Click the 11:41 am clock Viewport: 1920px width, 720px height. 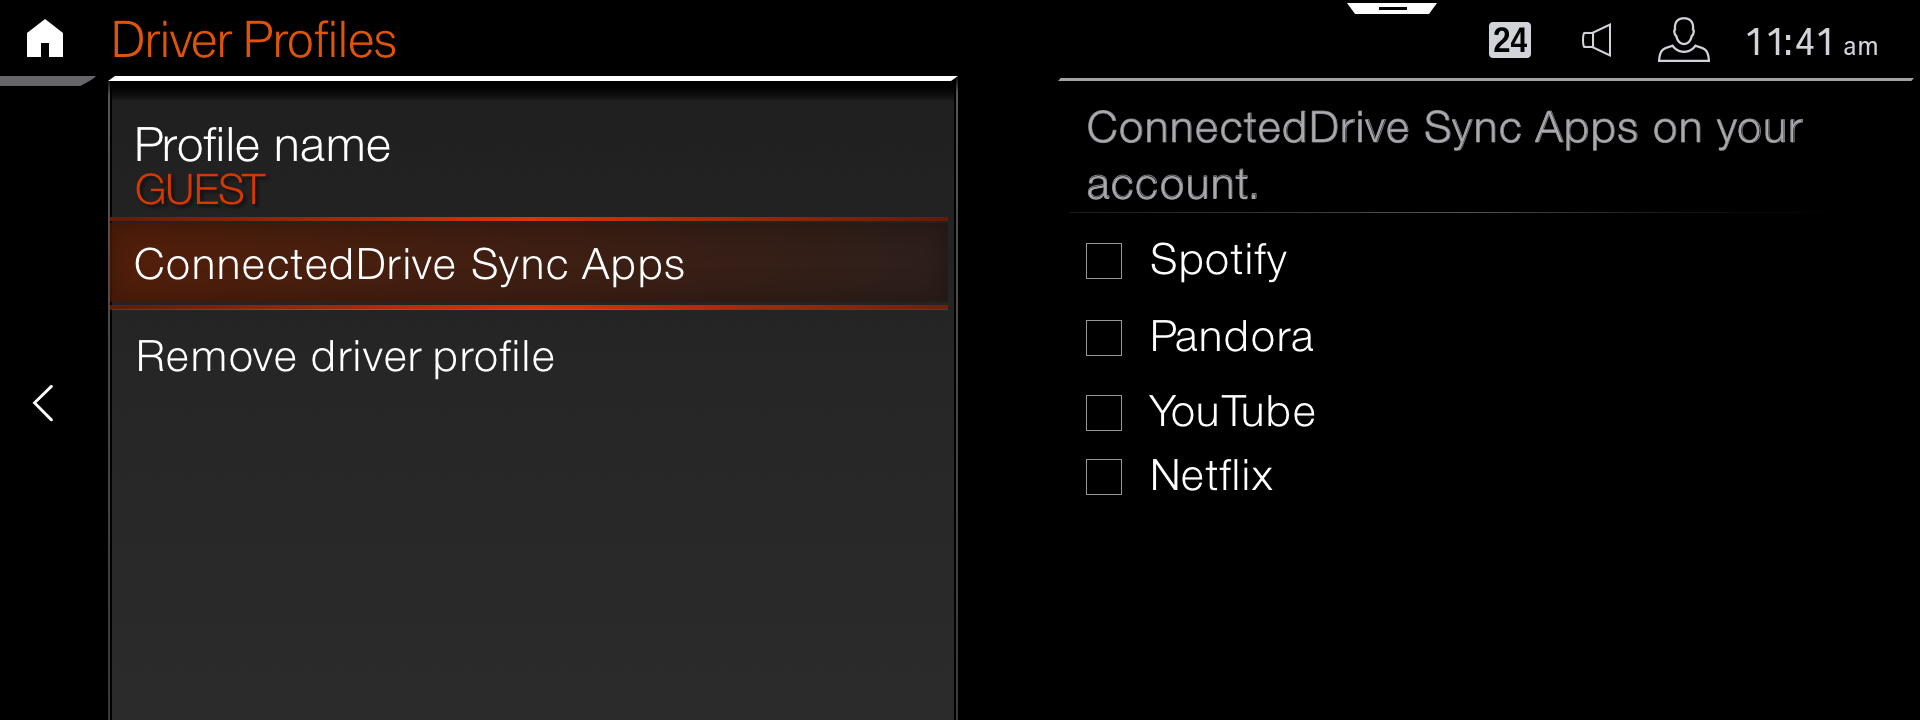click(1811, 43)
